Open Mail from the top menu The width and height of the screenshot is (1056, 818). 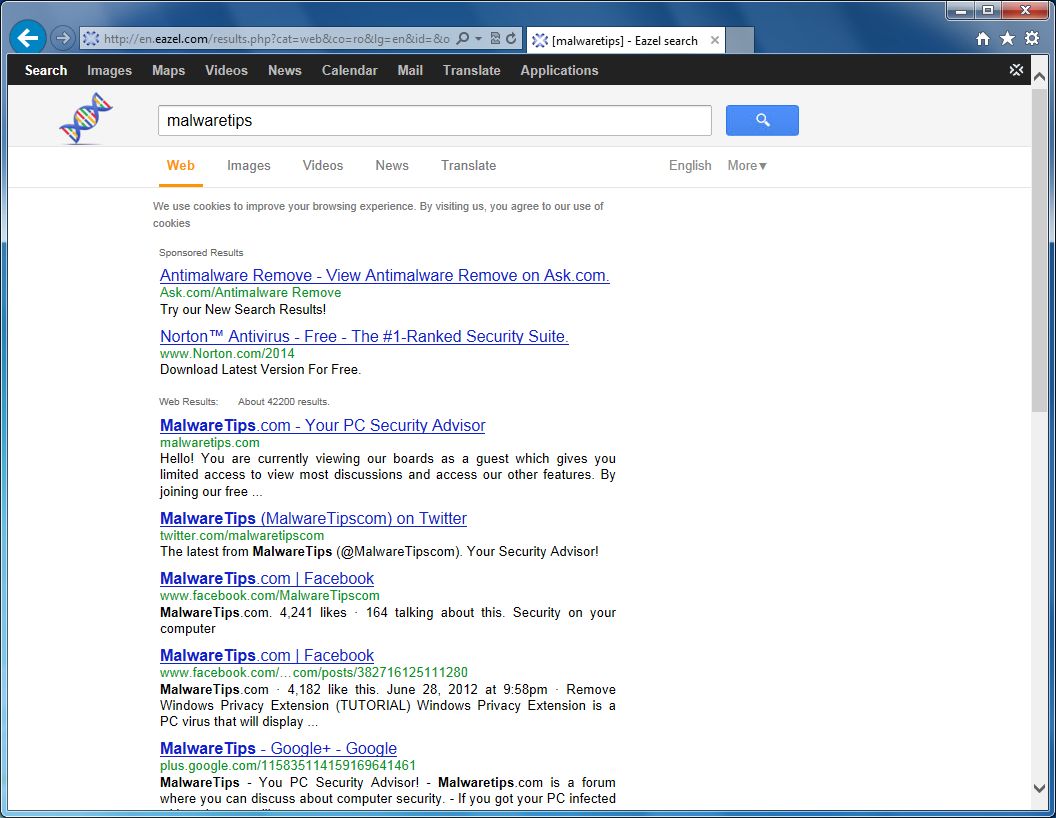410,70
